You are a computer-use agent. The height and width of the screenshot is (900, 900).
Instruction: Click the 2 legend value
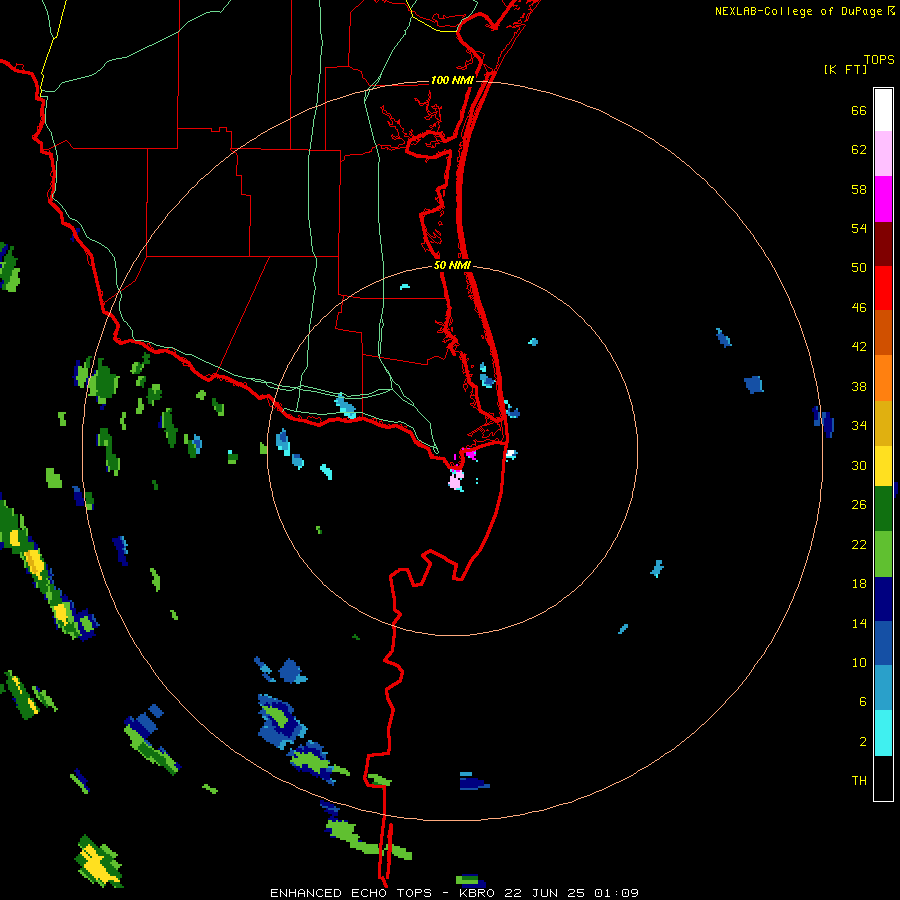coord(862,742)
